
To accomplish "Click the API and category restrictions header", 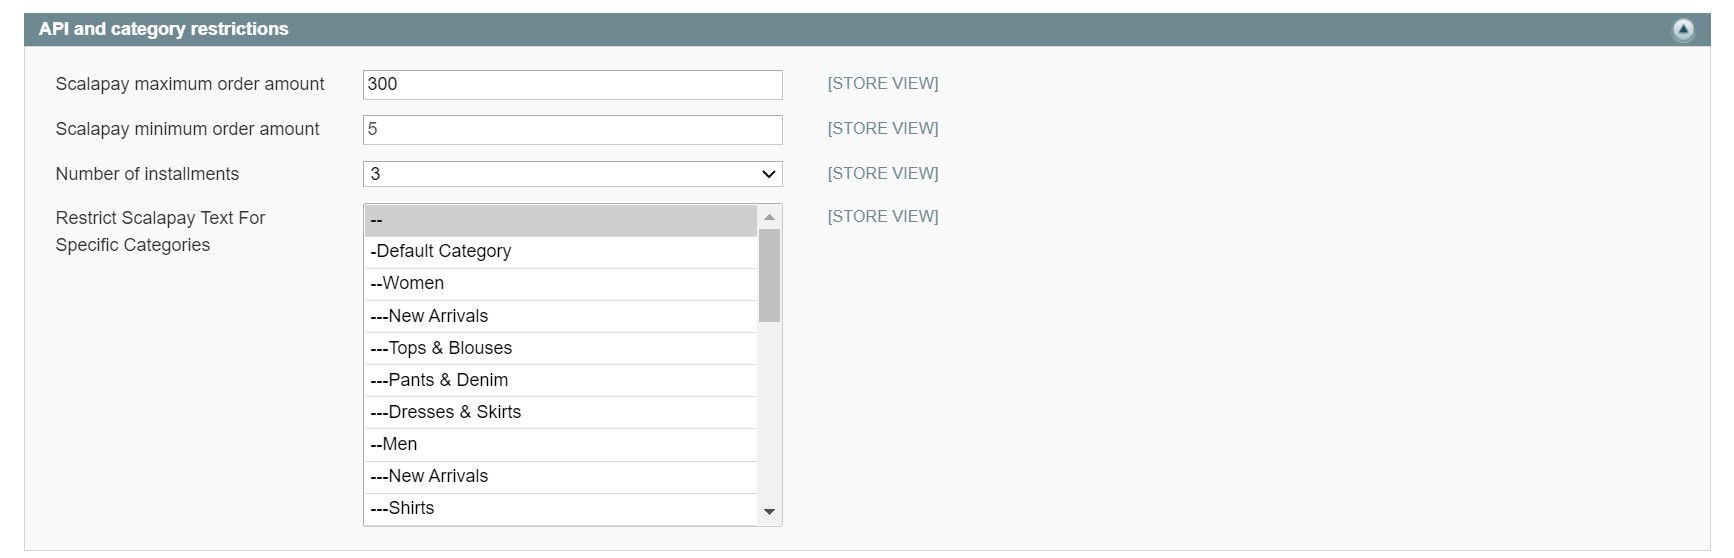I will click(867, 30).
